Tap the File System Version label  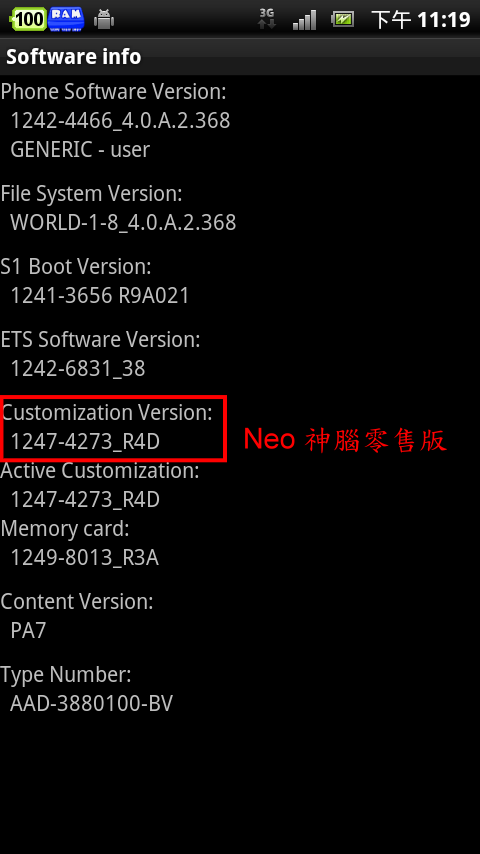click(91, 193)
